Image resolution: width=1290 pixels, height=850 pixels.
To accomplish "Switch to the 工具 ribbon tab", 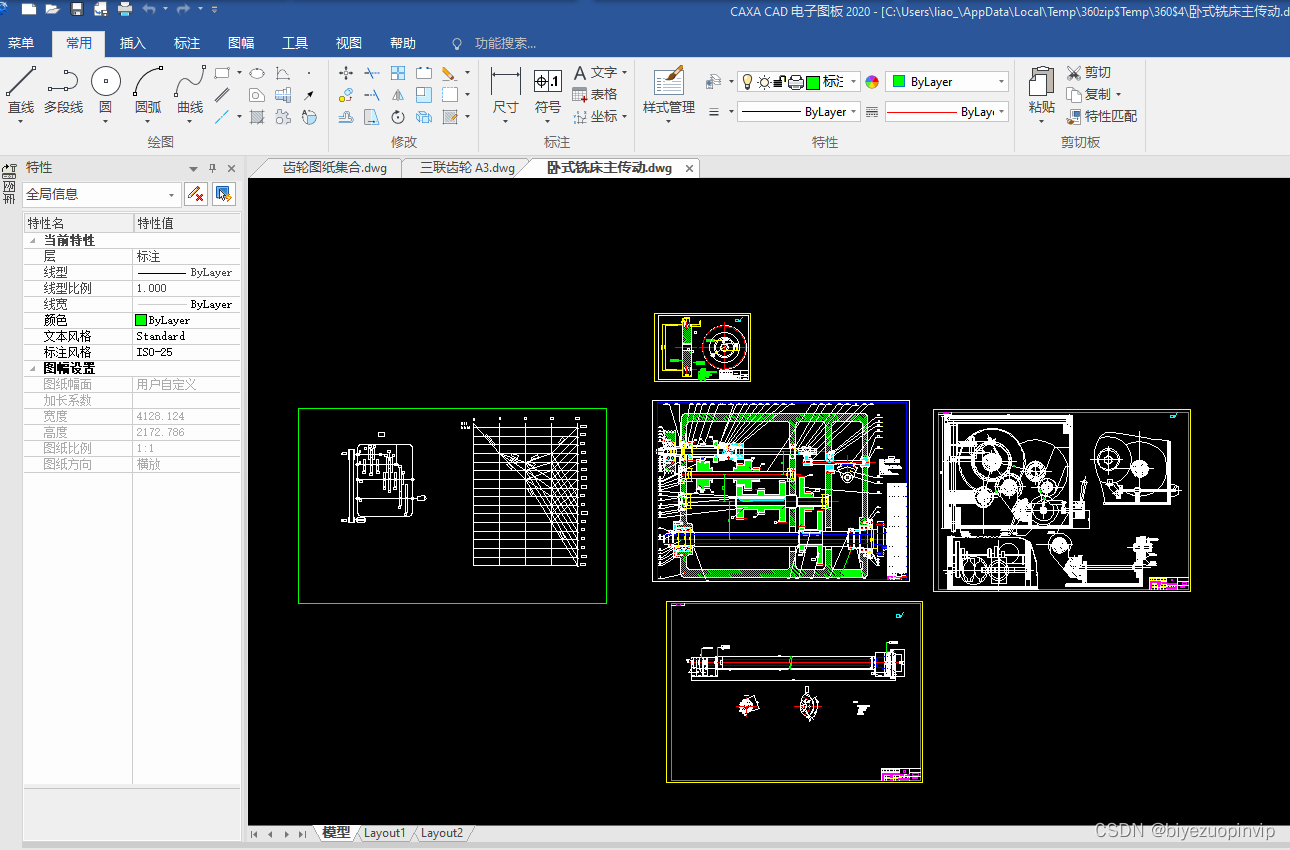I will tap(295, 43).
